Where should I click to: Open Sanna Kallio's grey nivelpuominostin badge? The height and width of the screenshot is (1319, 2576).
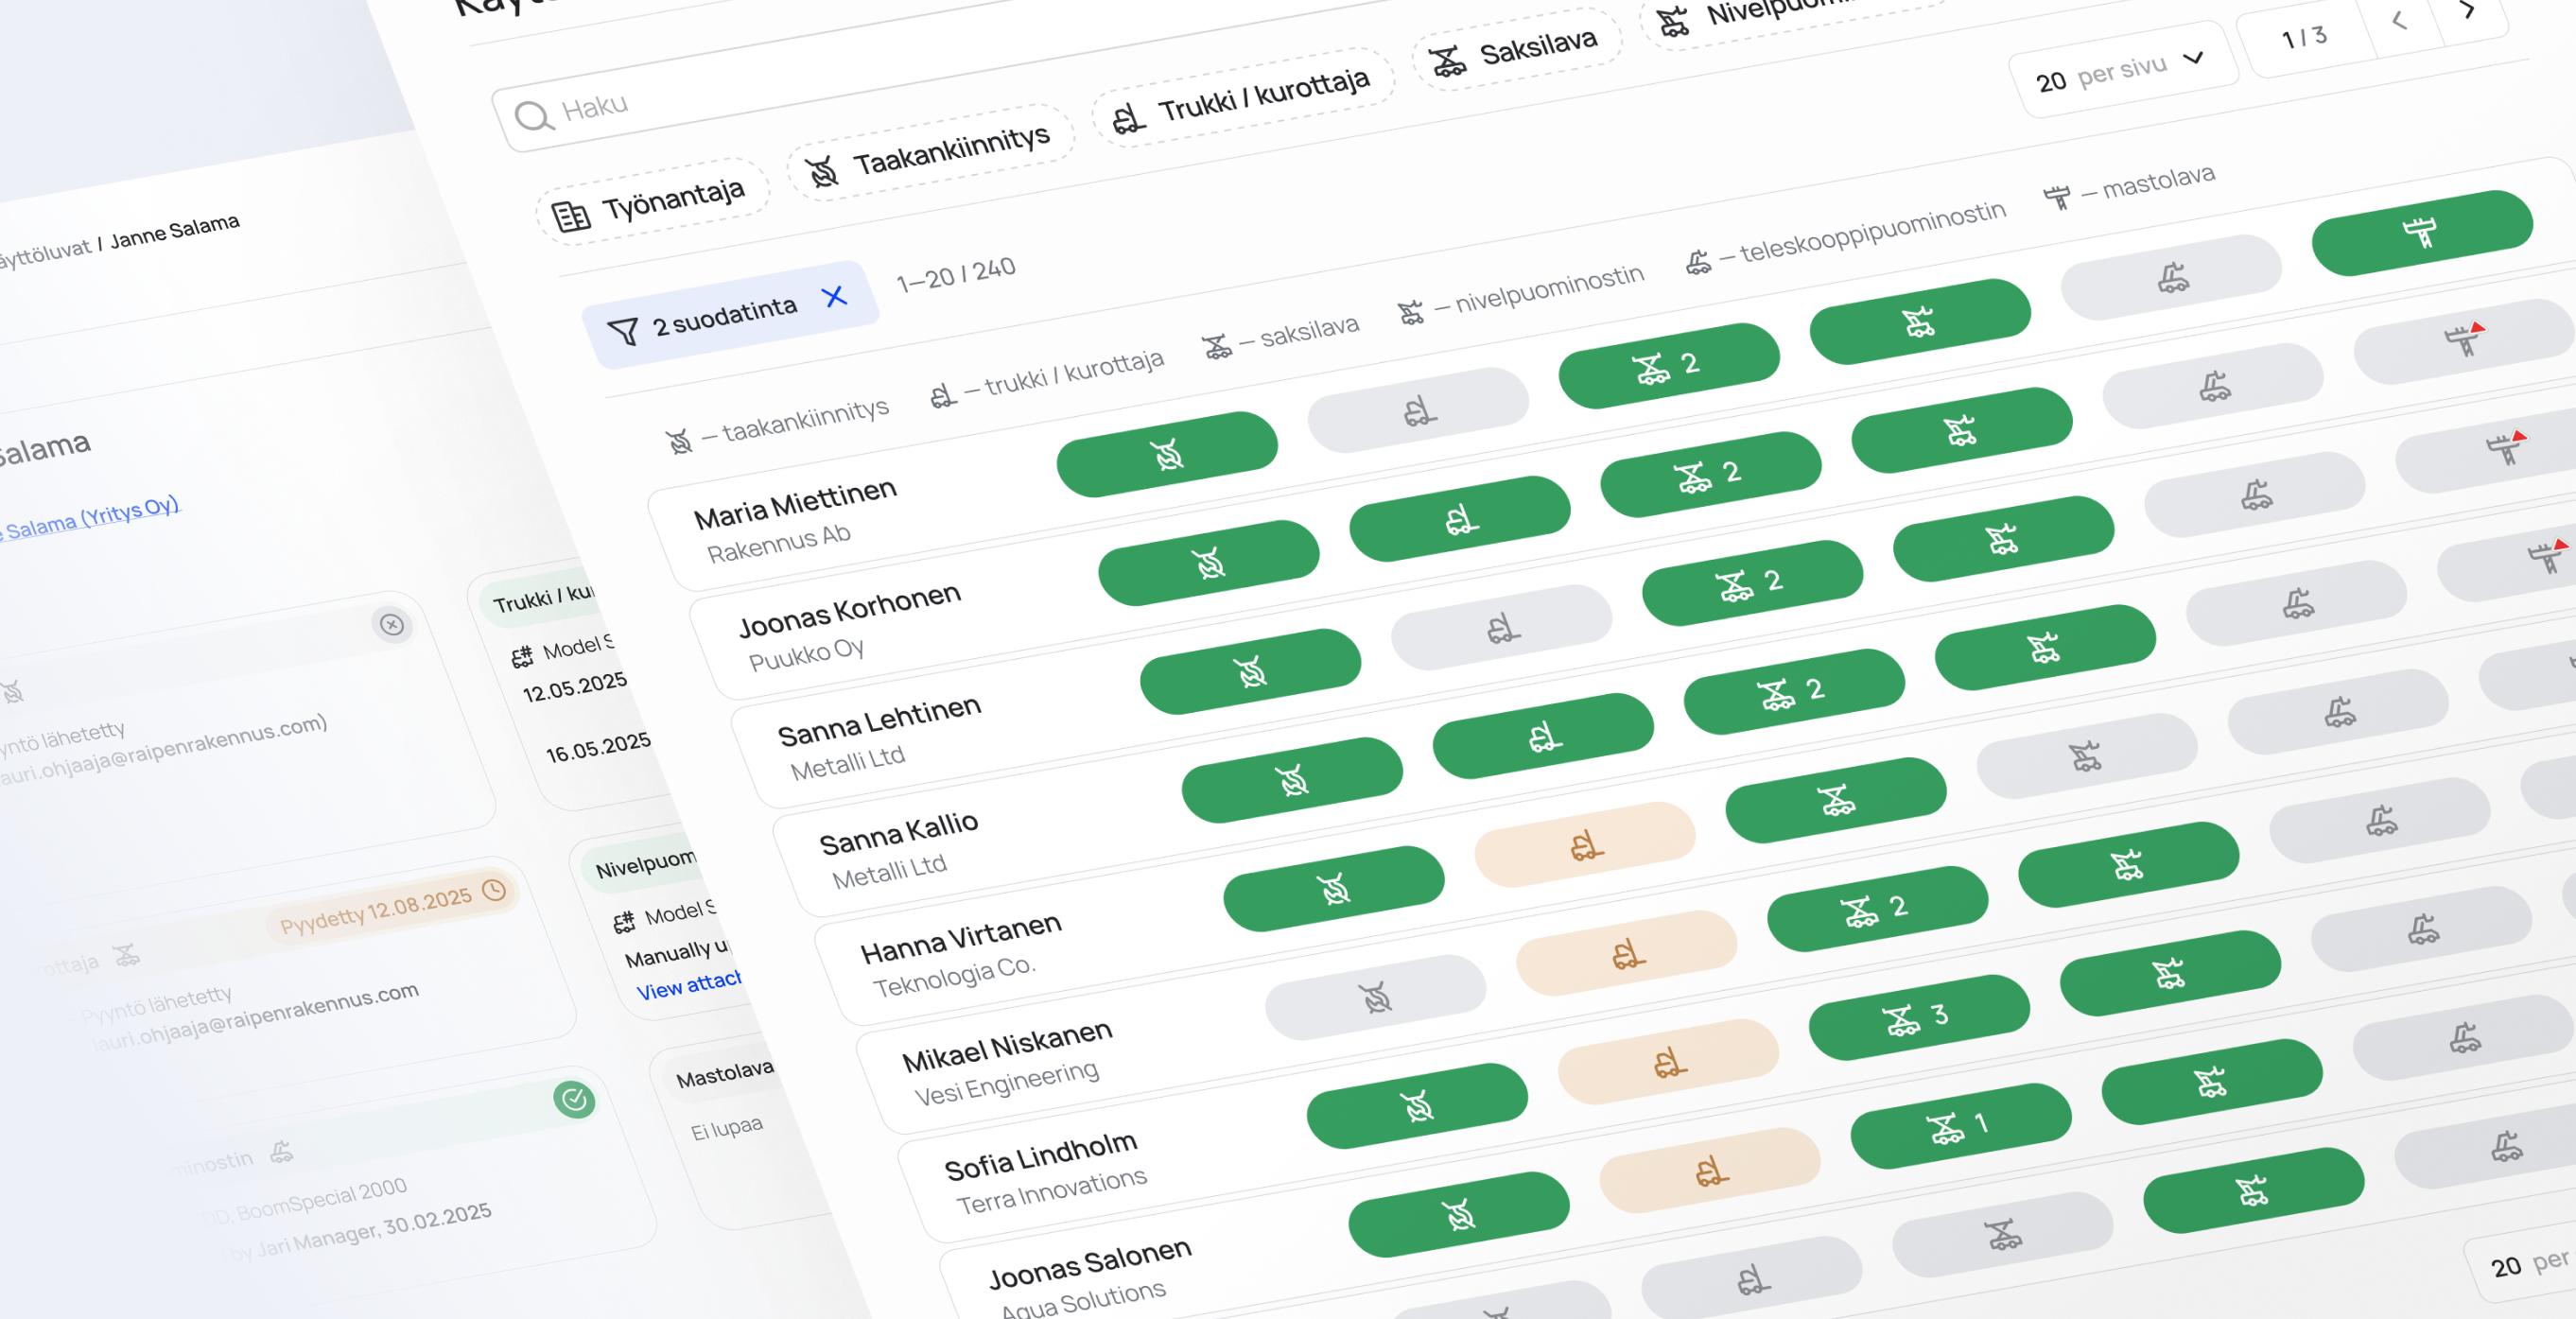(x=2087, y=755)
